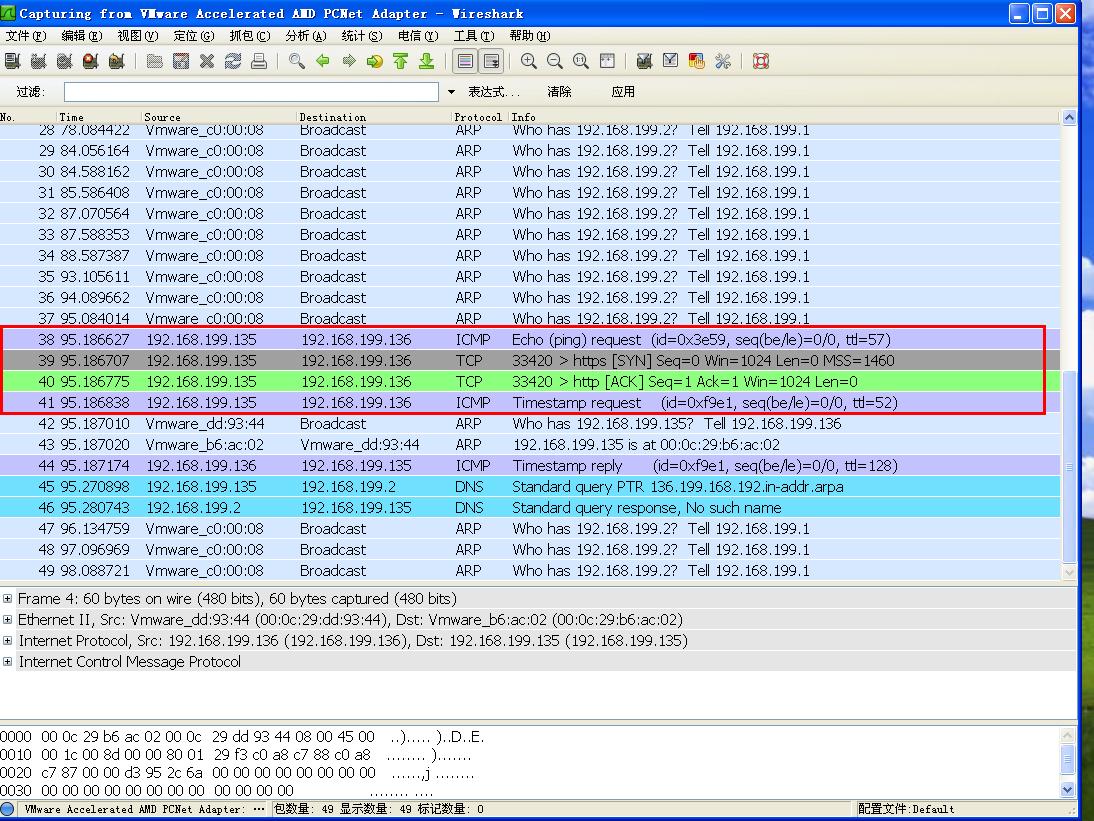Select packet 38 Echo ping request
Image resolution: width=1094 pixels, height=821 pixels.
tap(530, 340)
